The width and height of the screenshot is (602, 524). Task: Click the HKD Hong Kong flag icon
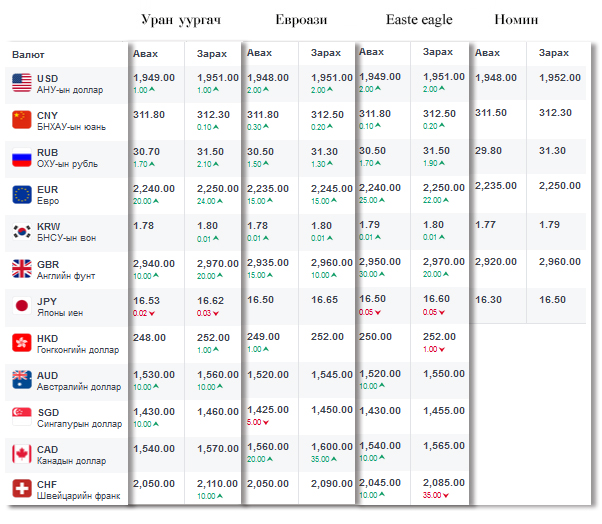(x=21, y=342)
